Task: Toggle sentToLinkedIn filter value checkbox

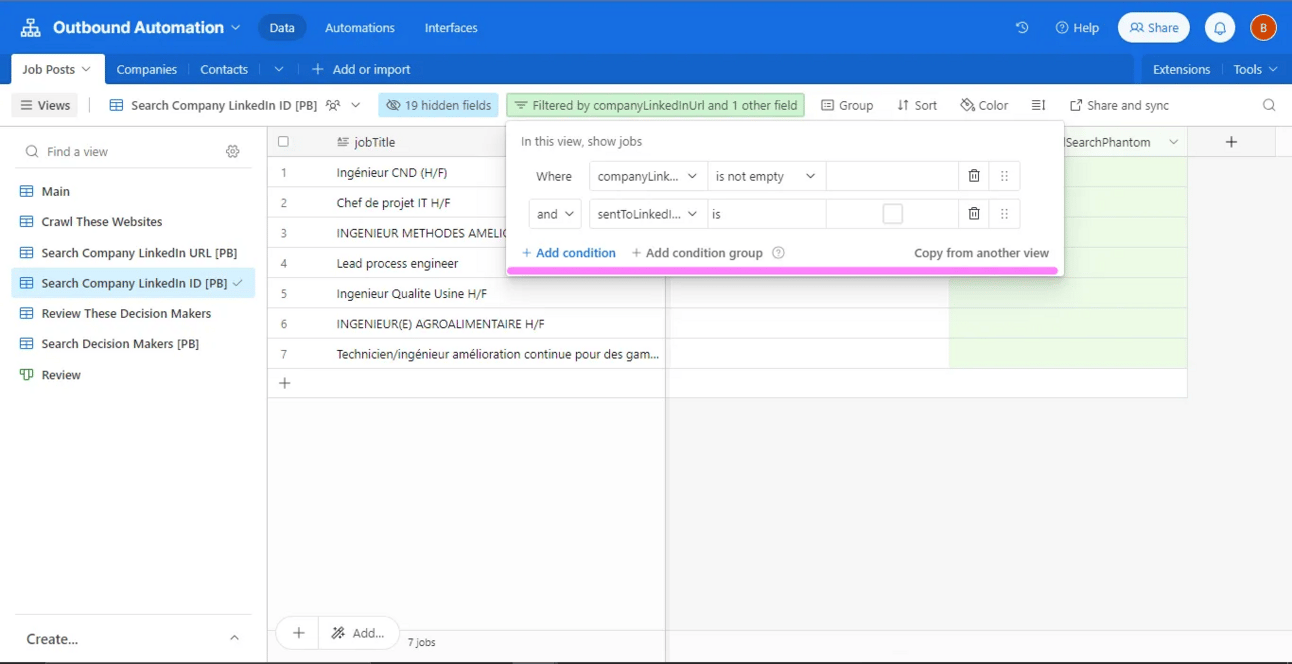Action: tap(893, 214)
